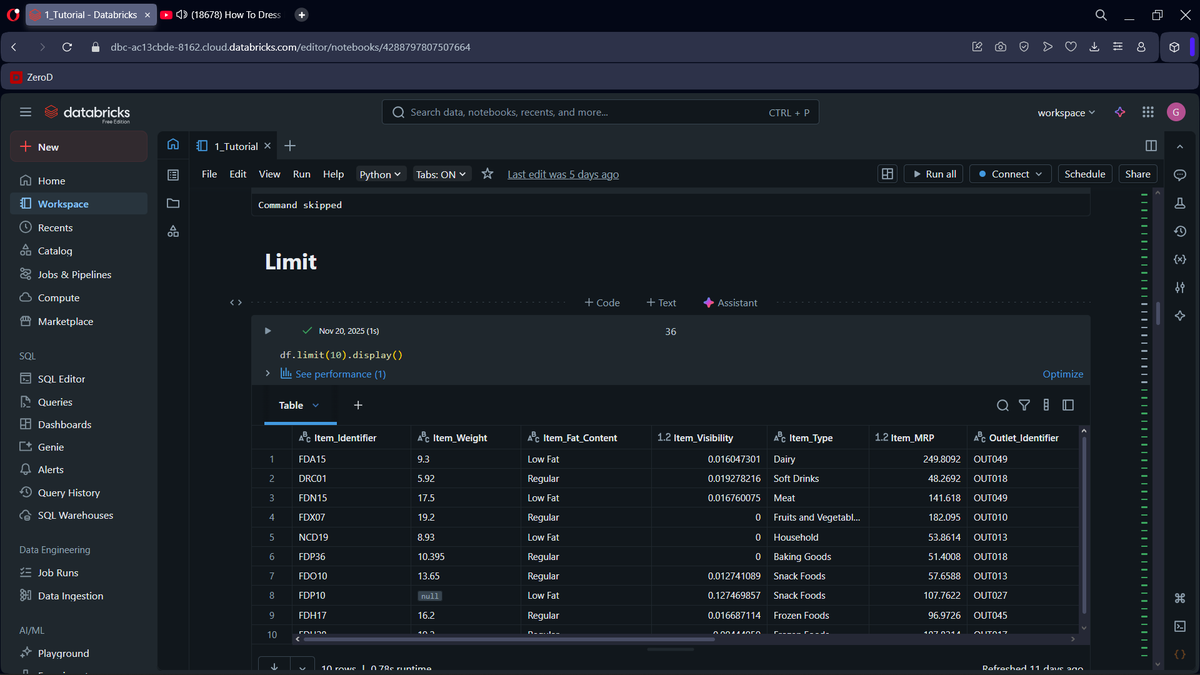Collapse the right rail with chevron up
This screenshot has width=1200, height=675.
pos(1180,146)
